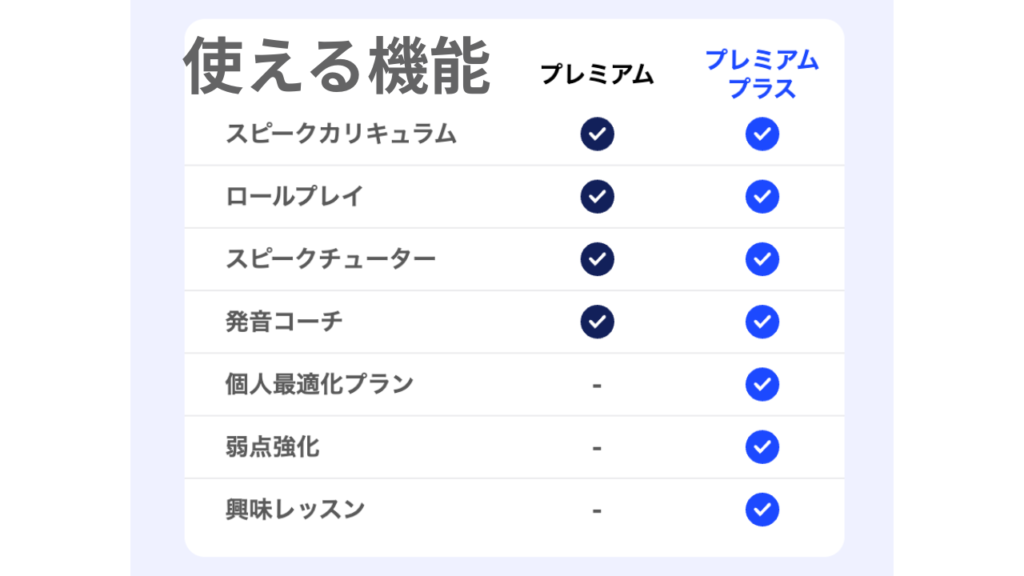This screenshot has width=1024, height=576.
Task: Click the 興味レッスン feature label
Action: (295, 510)
